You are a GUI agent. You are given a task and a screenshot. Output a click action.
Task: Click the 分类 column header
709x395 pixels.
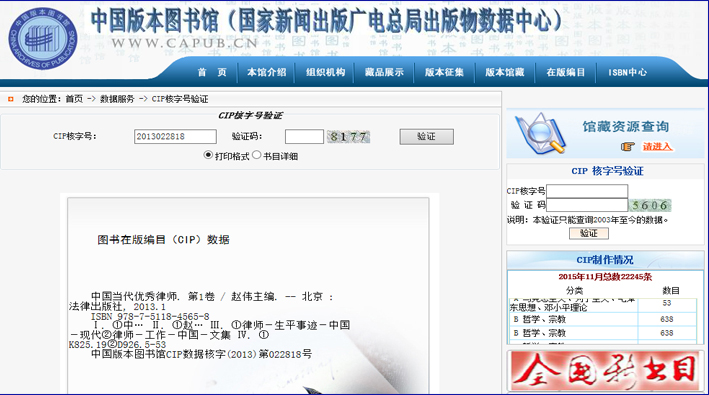pyautogui.click(x=574, y=290)
